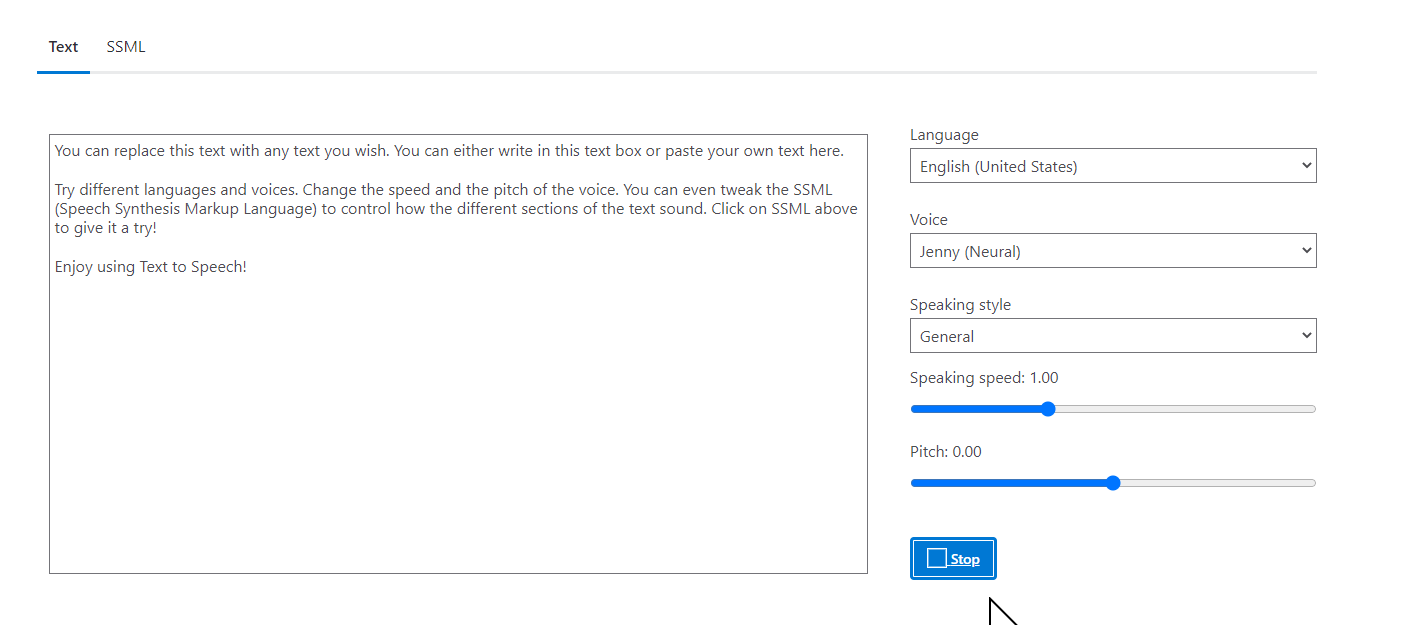Image resolution: width=1427 pixels, height=625 pixels.
Task: Click the 'Speaking speed: 1.00' label
Action: 984,378
